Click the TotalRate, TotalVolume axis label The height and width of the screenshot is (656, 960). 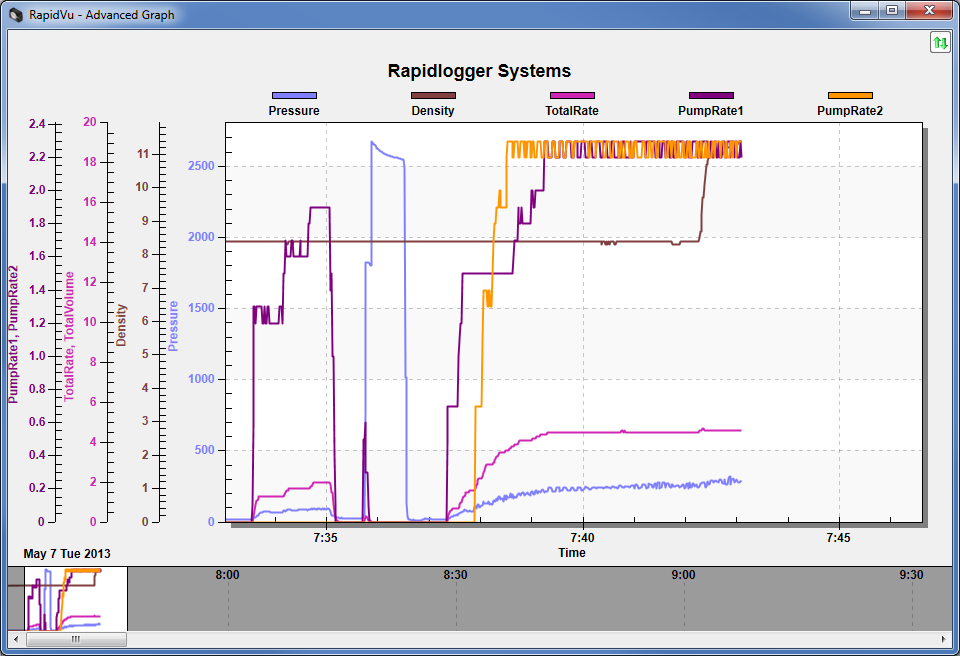pos(70,336)
